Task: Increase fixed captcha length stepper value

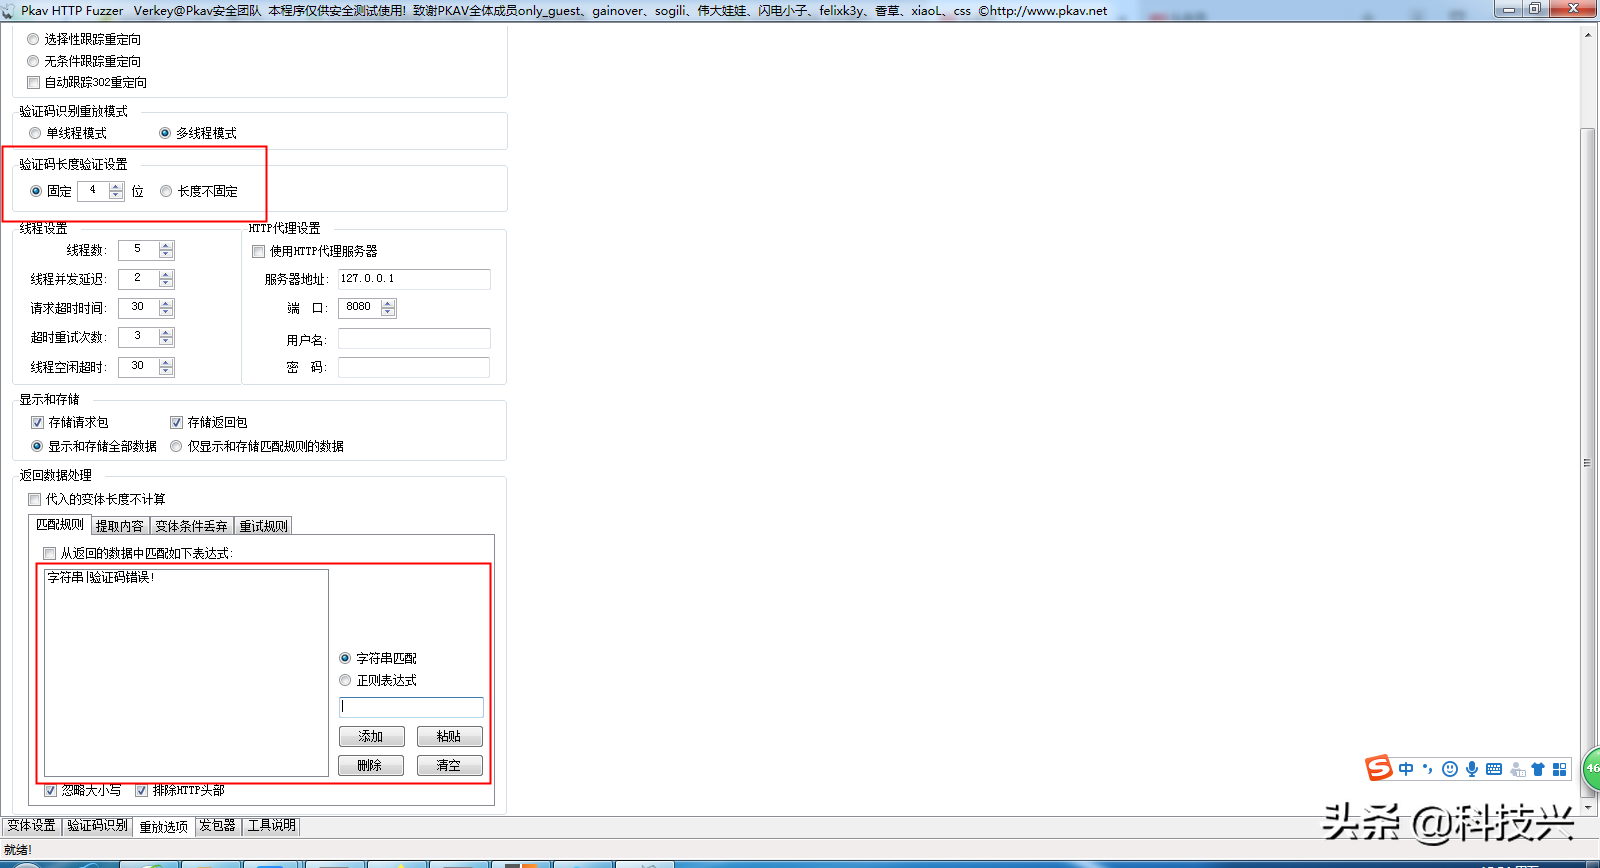Action: click(x=116, y=186)
